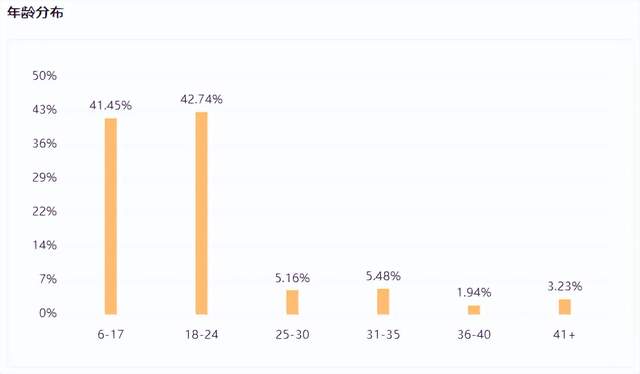Click the 50% y-axis label
Image resolution: width=640 pixels, height=374 pixels.
point(44,76)
